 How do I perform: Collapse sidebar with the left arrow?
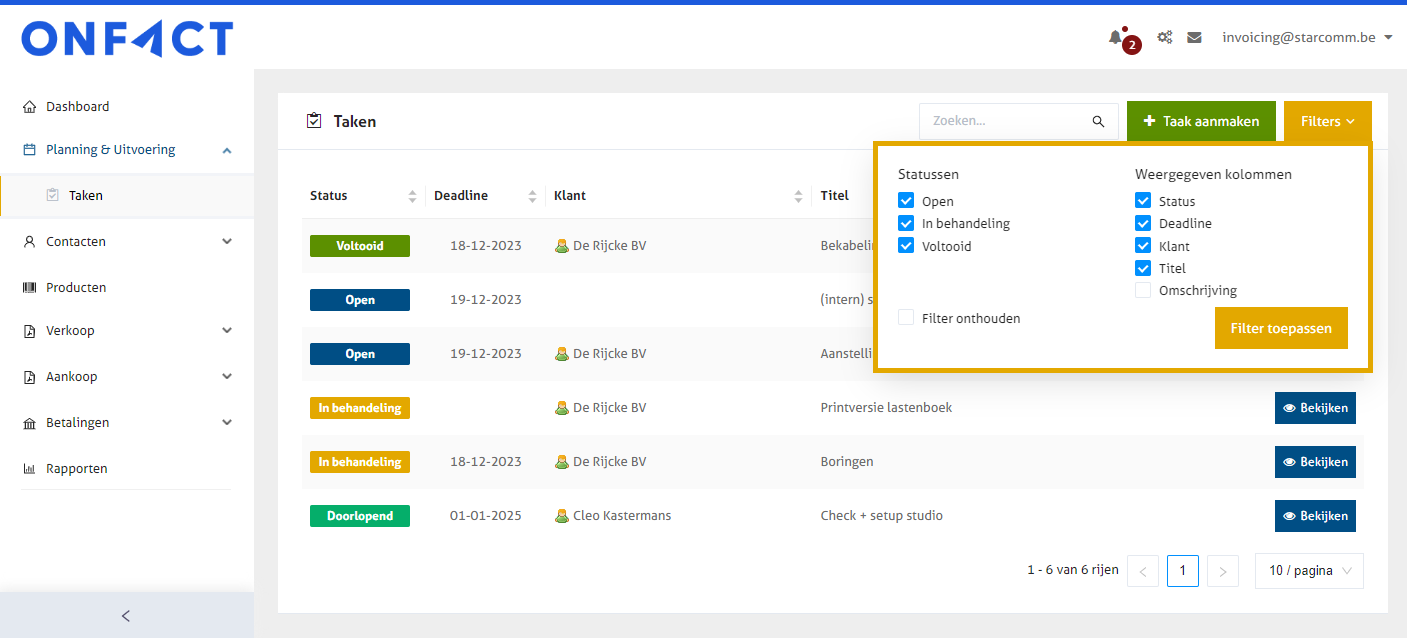(x=126, y=616)
